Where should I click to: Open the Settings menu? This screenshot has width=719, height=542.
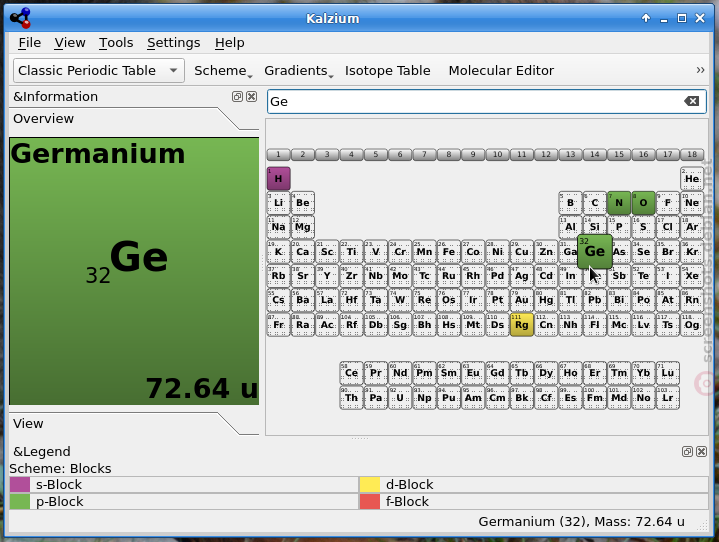(x=173, y=43)
